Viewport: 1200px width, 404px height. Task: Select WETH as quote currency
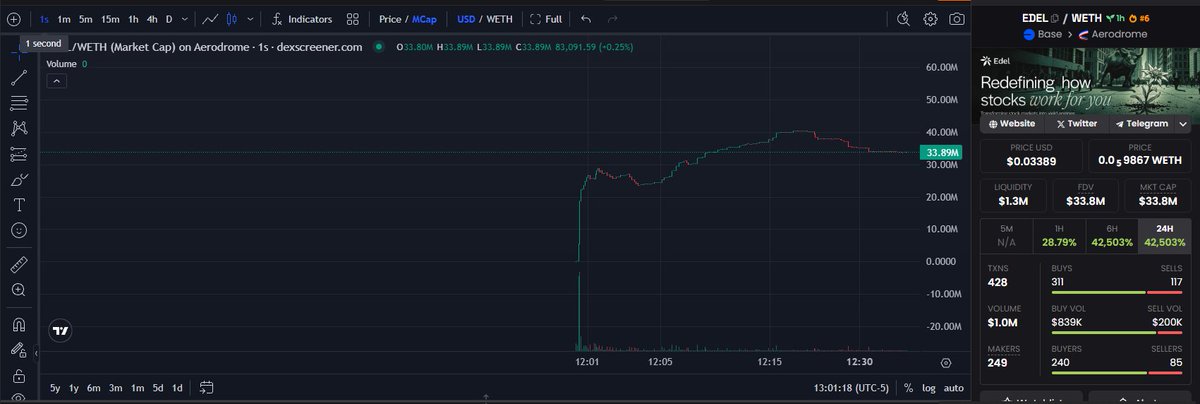coord(500,18)
